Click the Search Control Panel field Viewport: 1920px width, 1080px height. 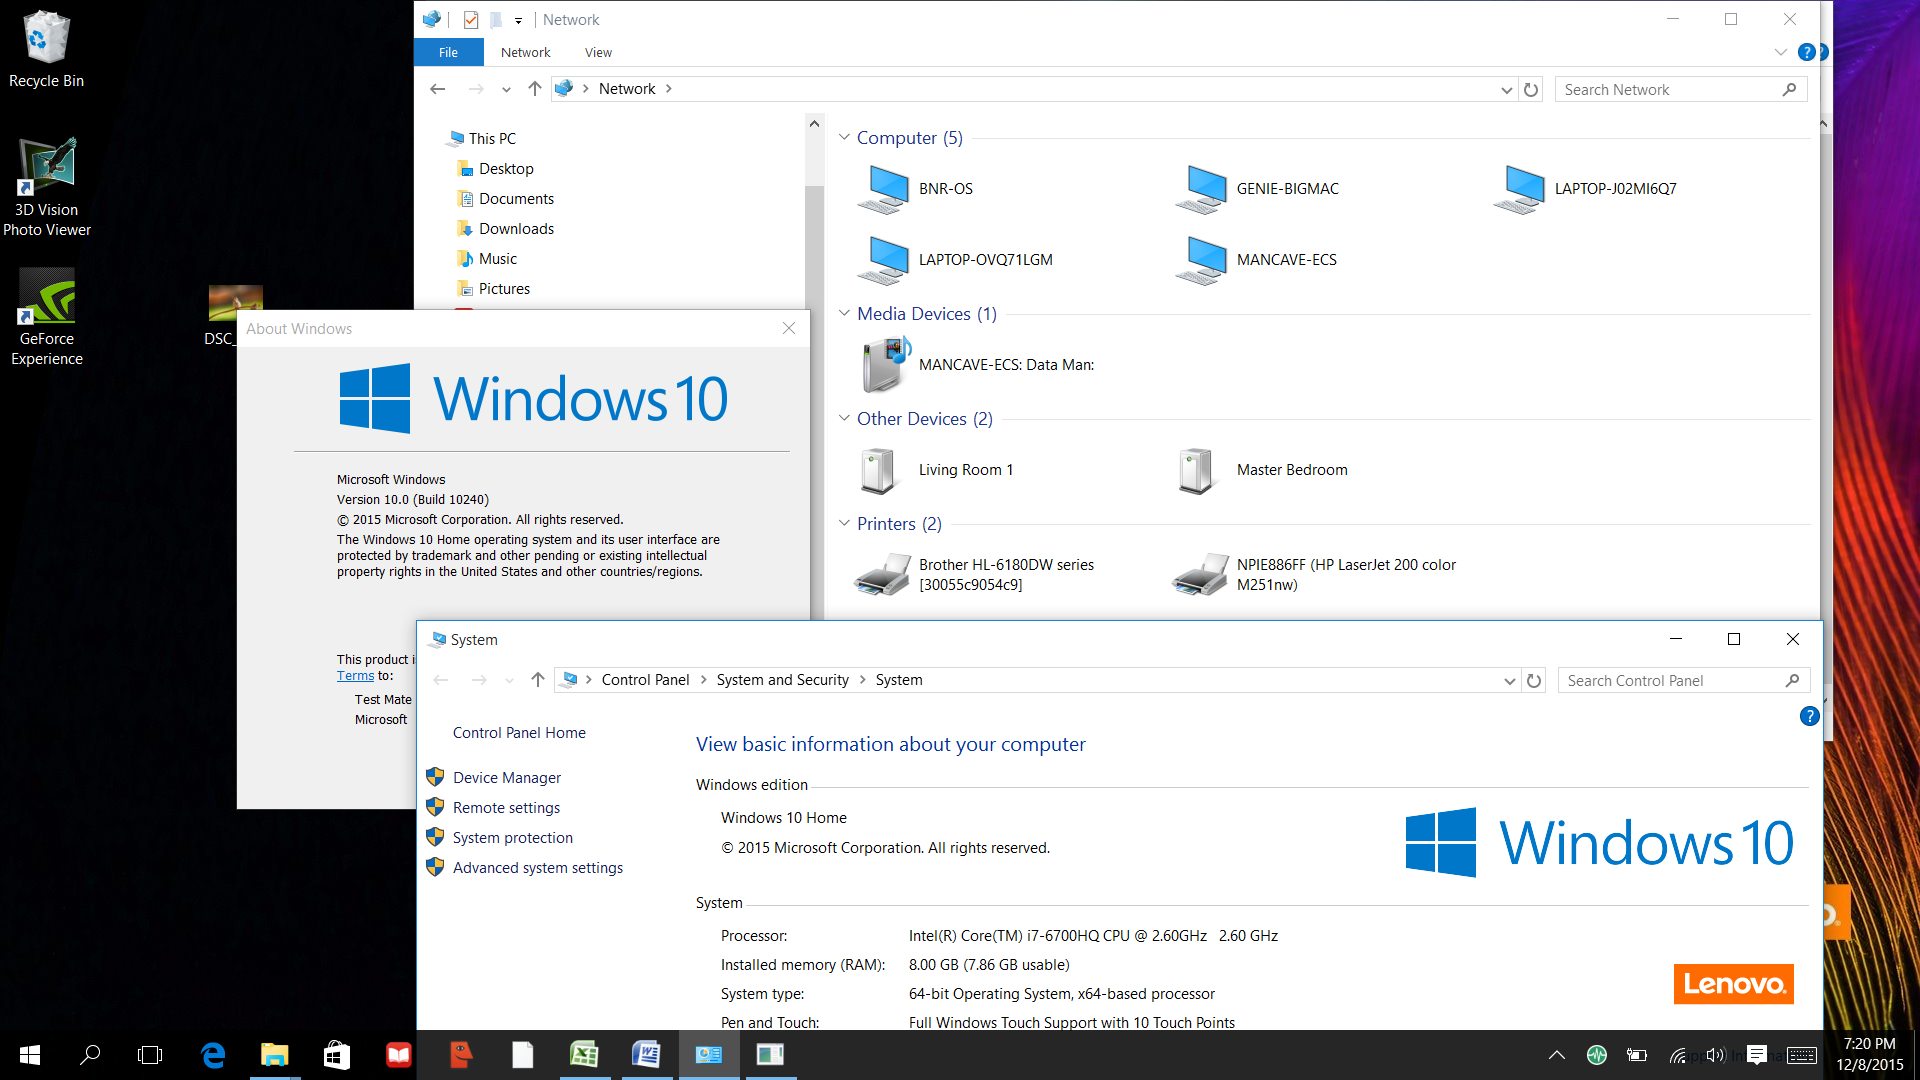pyautogui.click(x=1683, y=681)
